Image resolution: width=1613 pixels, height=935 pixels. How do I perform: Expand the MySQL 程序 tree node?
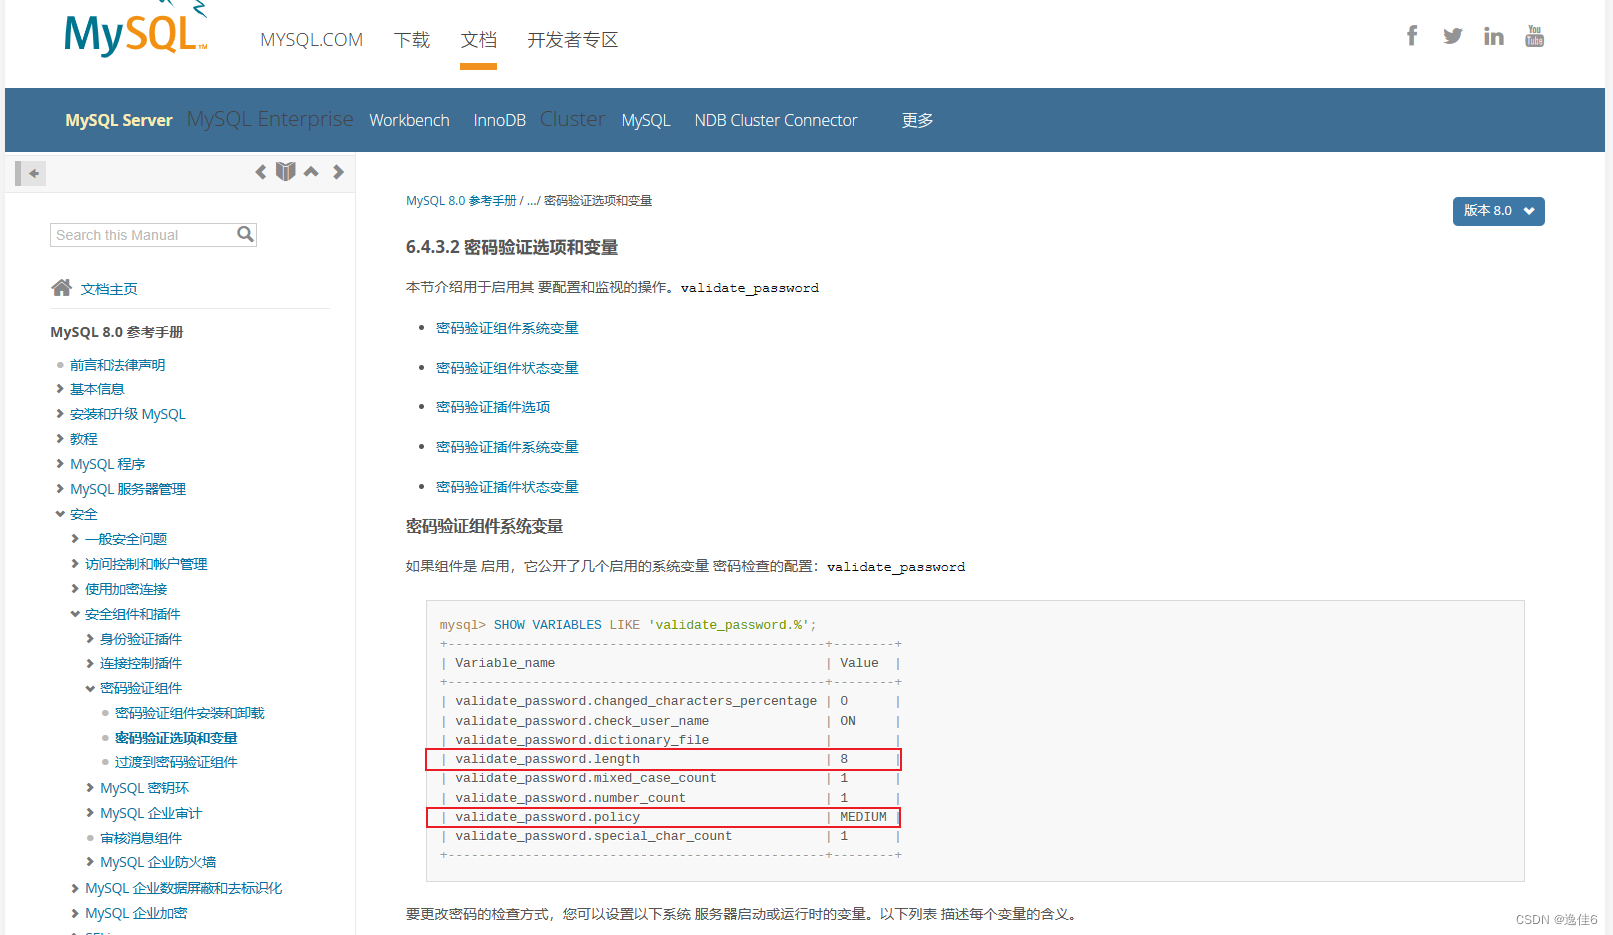coord(60,464)
